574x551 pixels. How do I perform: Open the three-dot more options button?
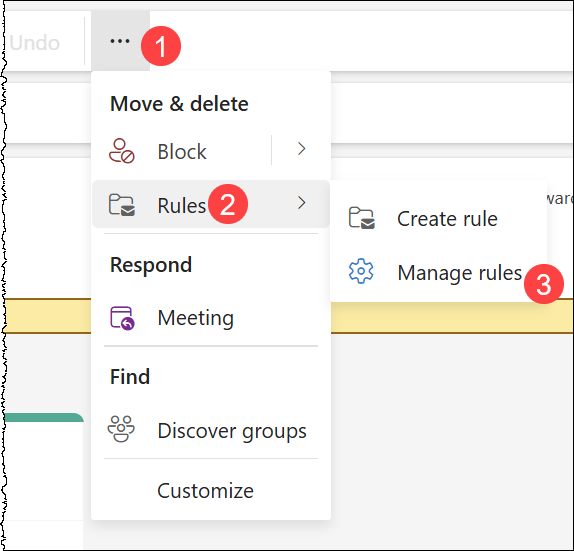[x=120, y=41]
